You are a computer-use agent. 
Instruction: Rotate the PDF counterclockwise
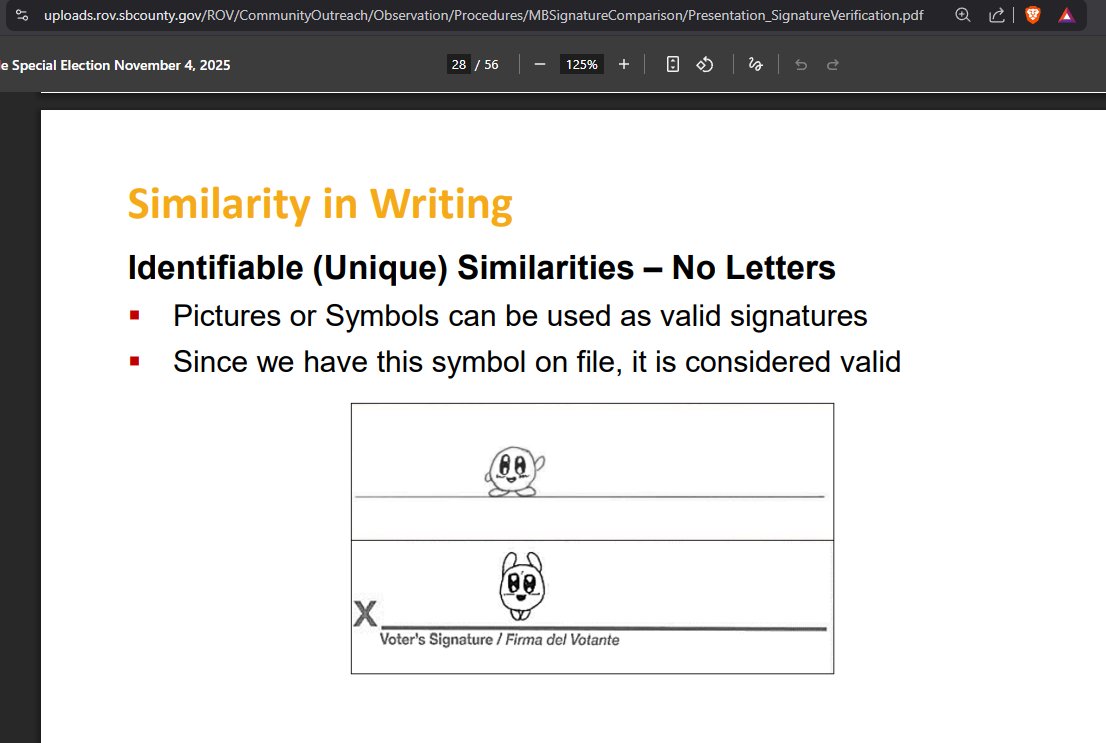pos(705,64)
